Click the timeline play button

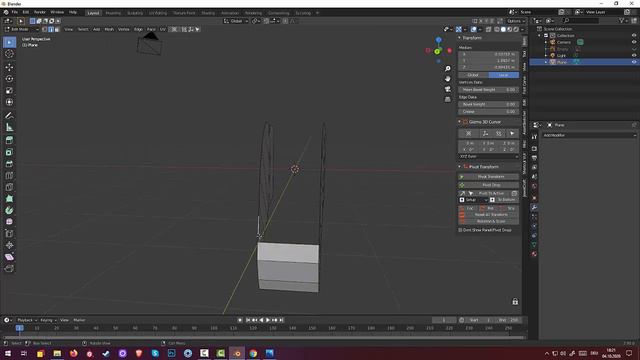tap(268, 320)
